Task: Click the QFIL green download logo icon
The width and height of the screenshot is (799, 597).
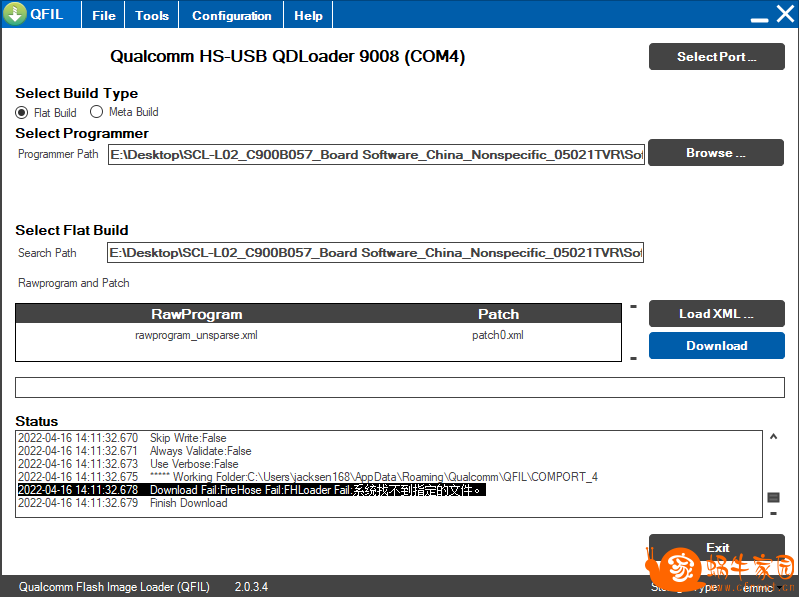Action: (x=15, y=14)
